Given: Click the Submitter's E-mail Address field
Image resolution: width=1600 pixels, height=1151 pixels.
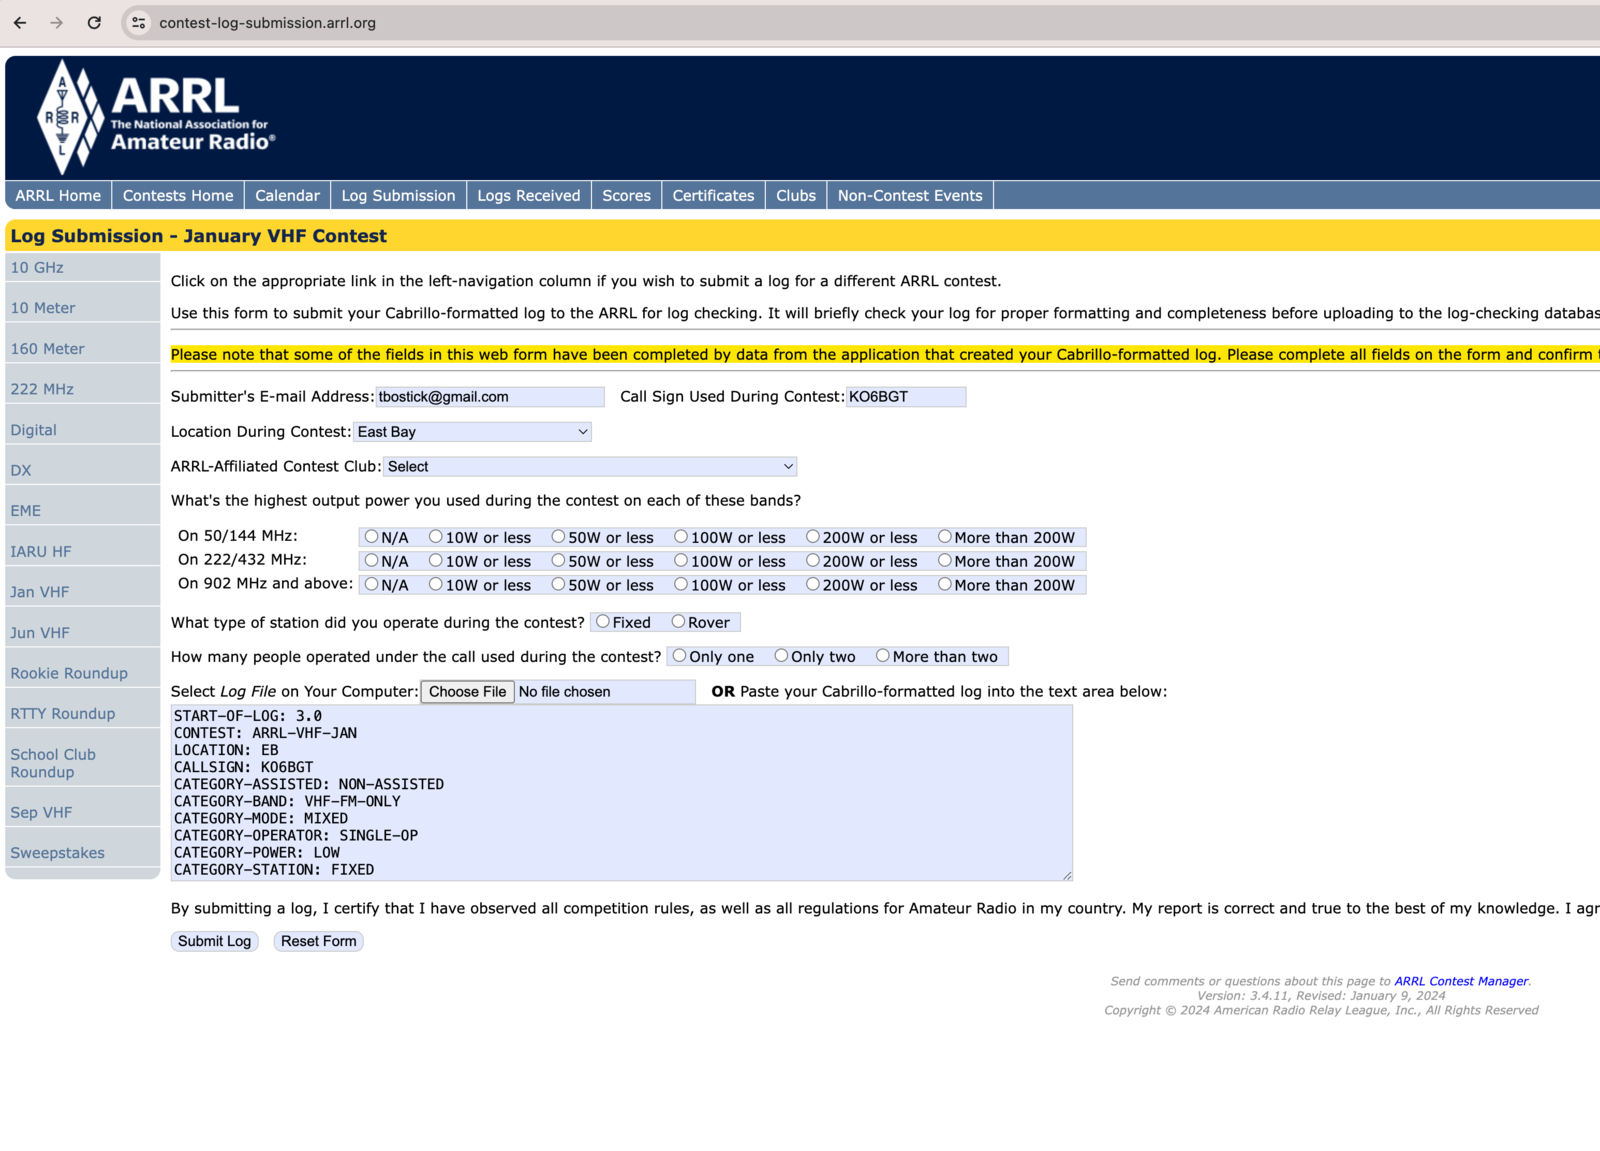Looking at the screenshot, I should point(490,397).
